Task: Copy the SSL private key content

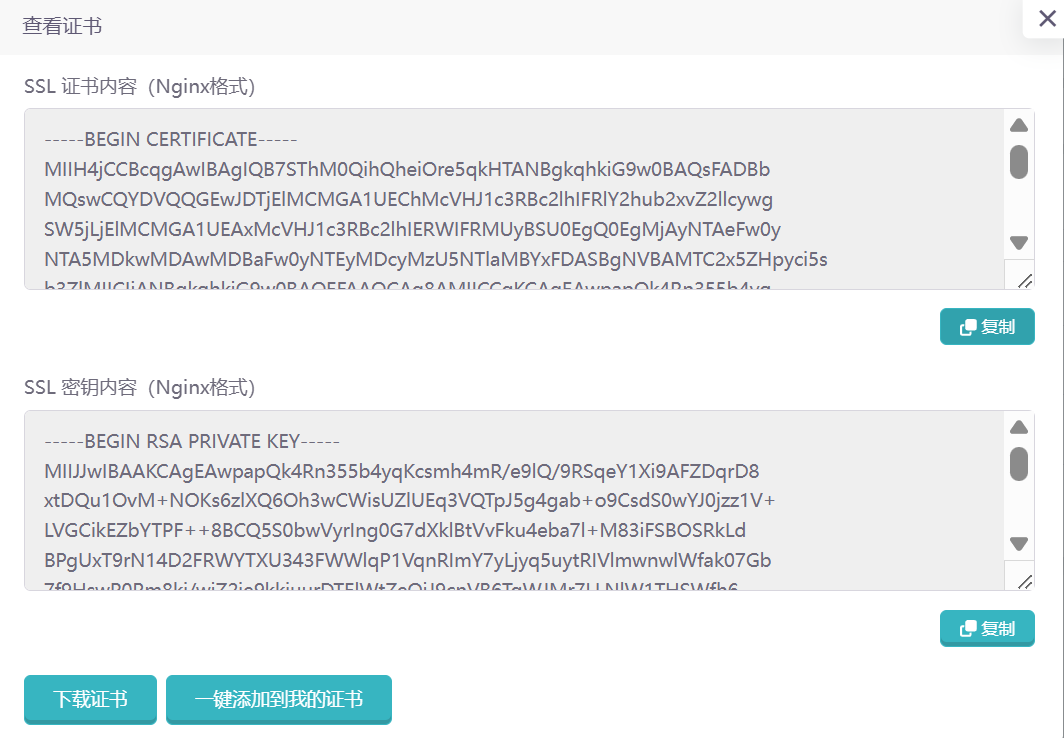Action: click(987, 628)
